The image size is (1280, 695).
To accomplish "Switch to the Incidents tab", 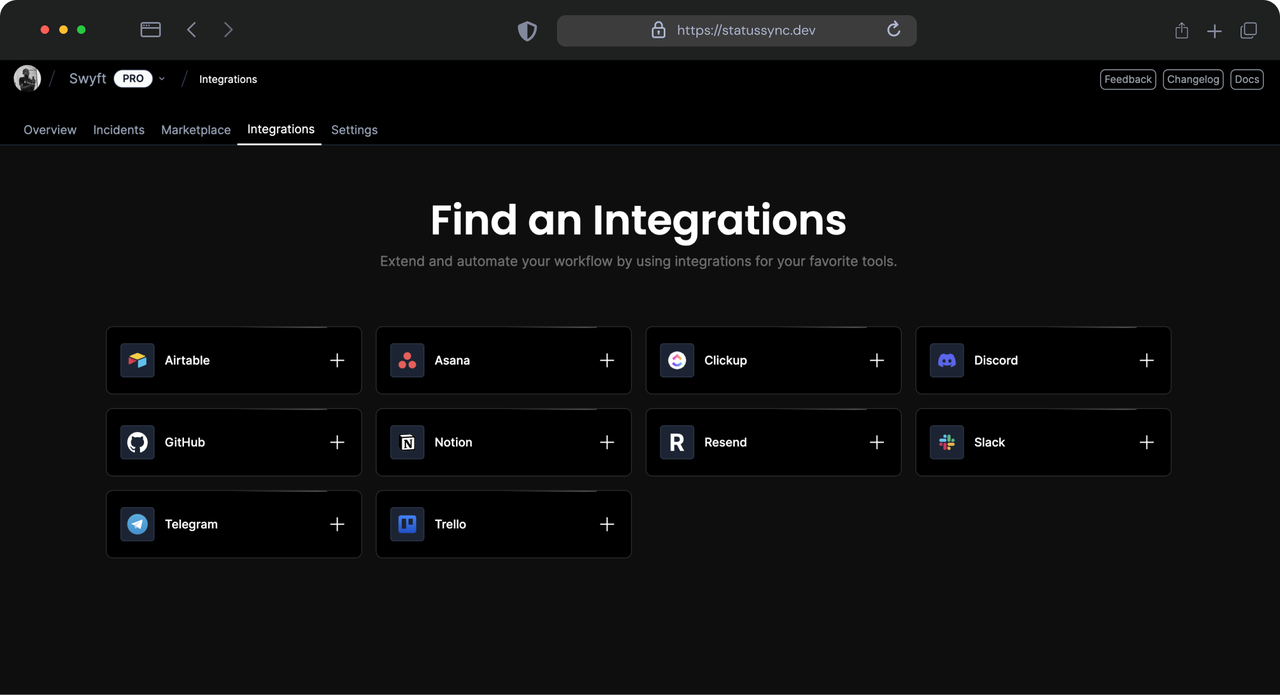I will [x=119, y=130].
